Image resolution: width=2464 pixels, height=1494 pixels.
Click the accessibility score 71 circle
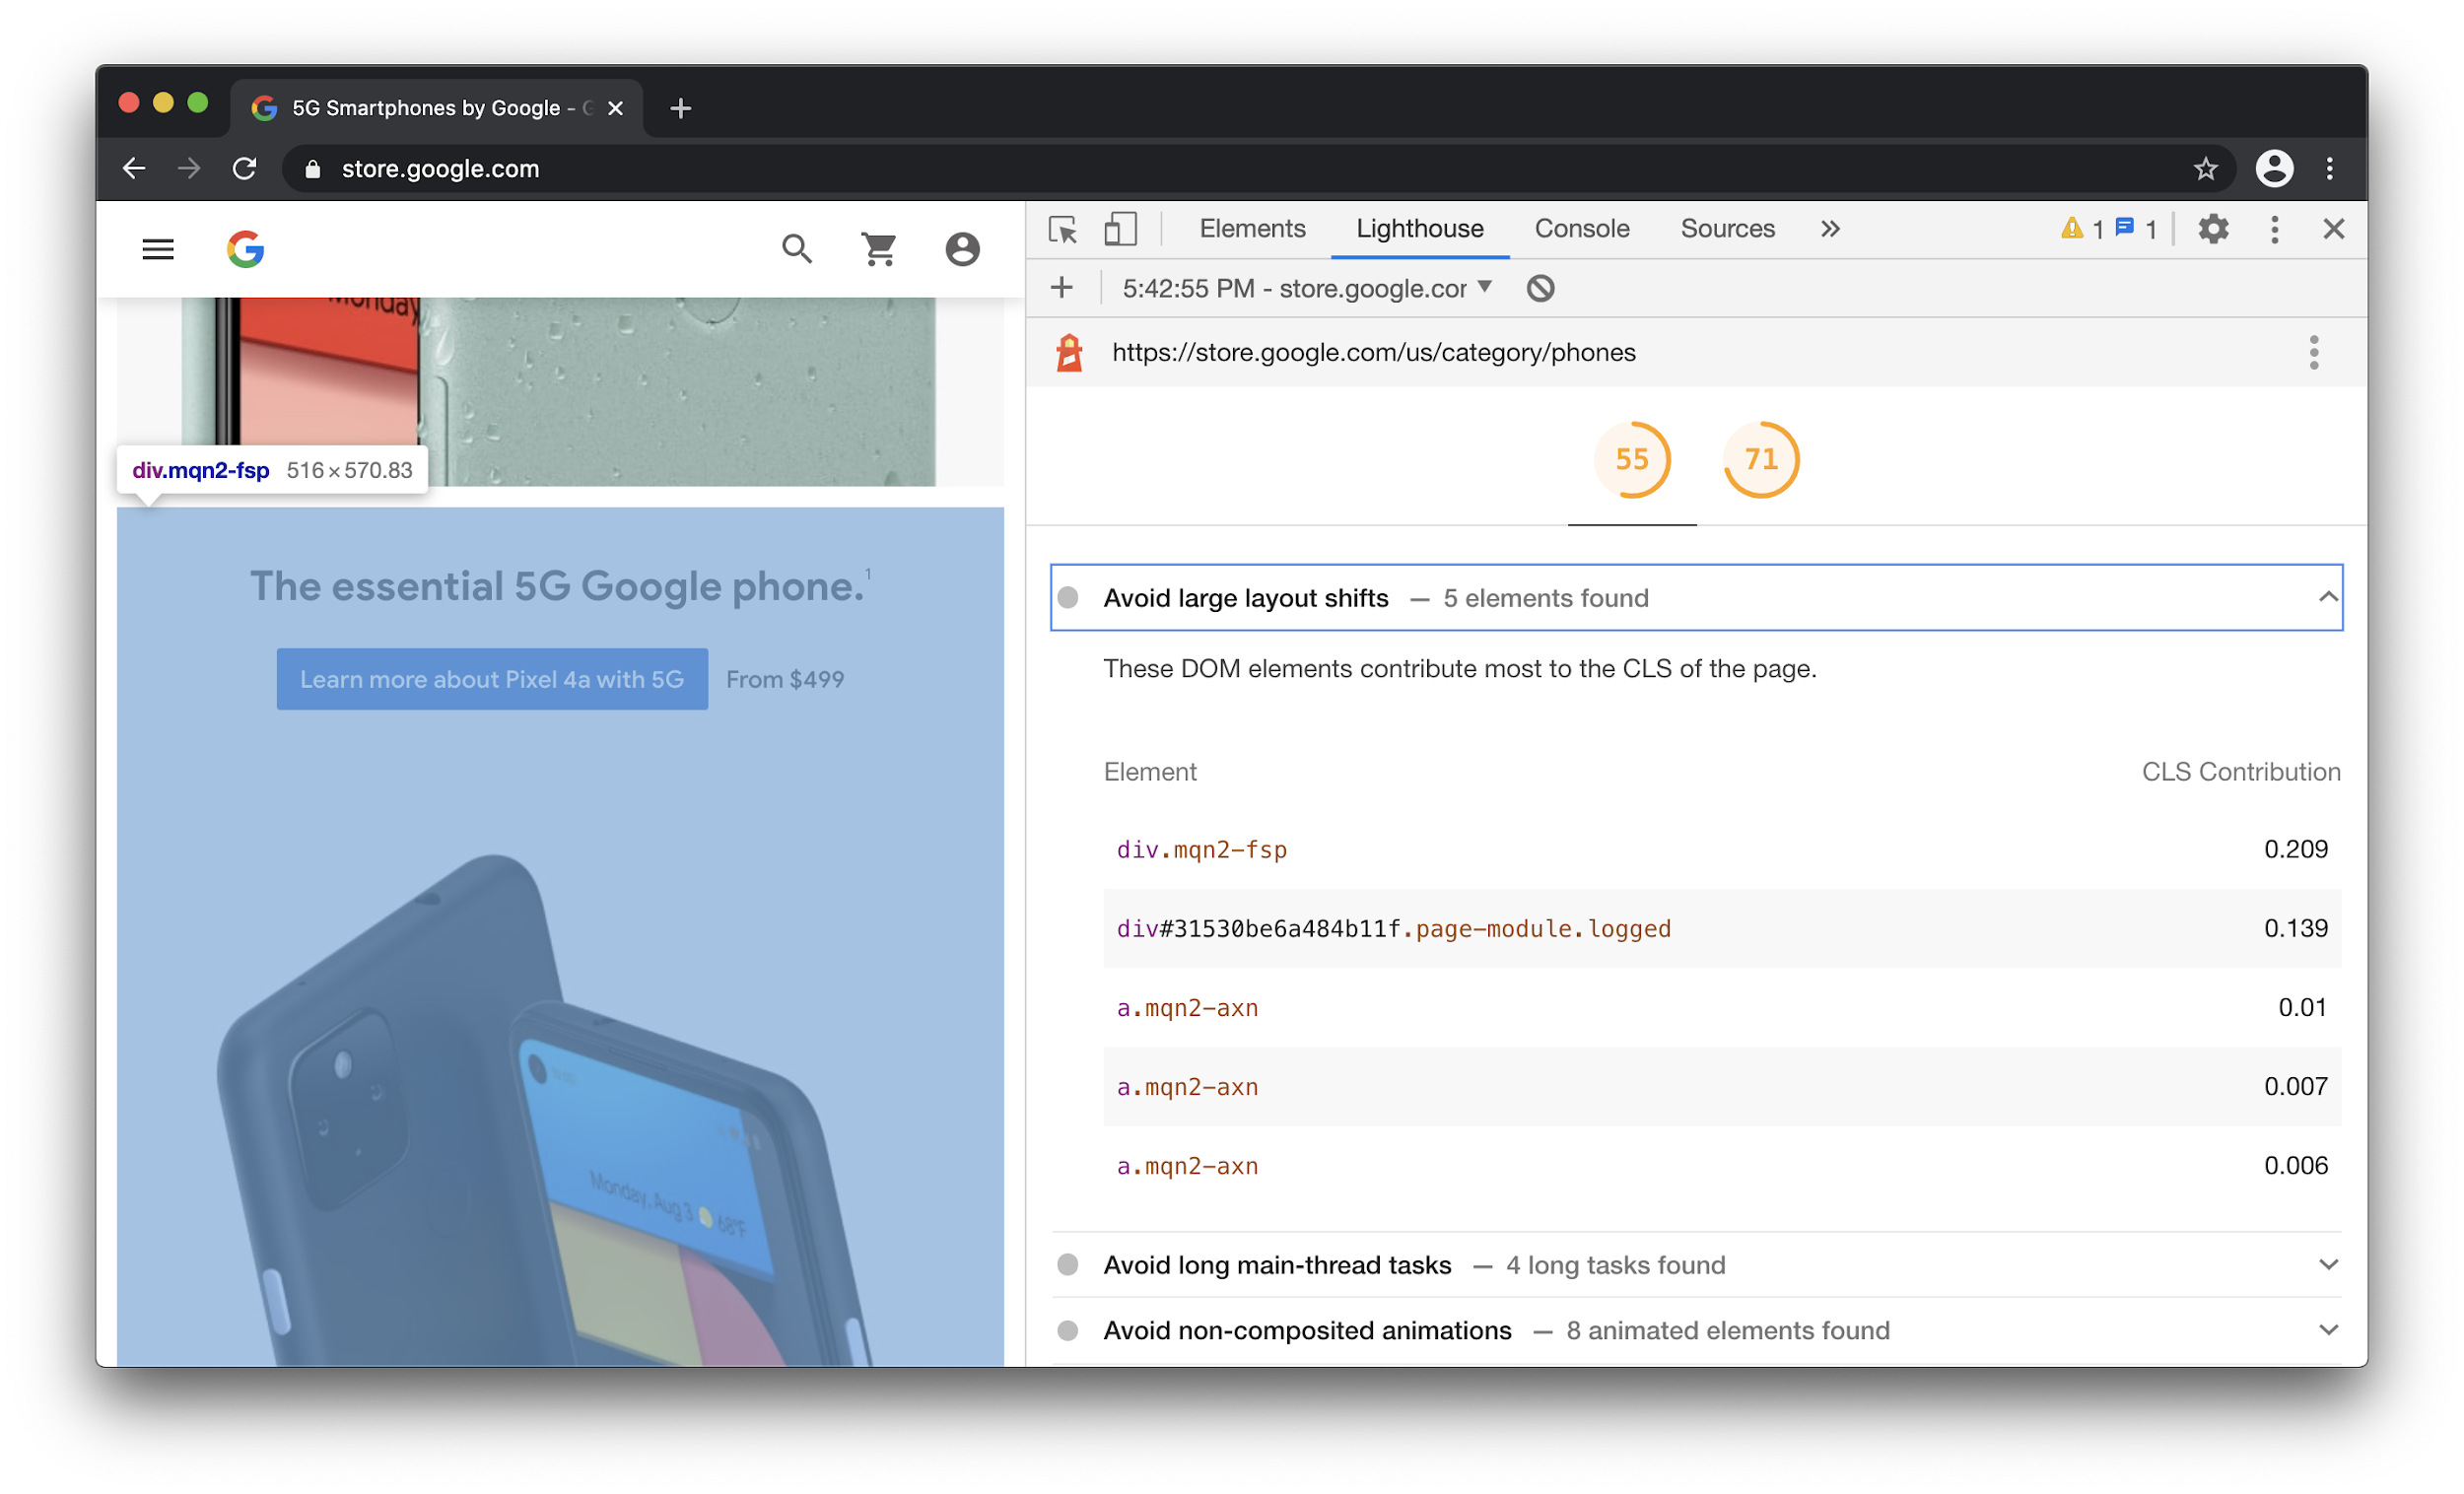1760,459
